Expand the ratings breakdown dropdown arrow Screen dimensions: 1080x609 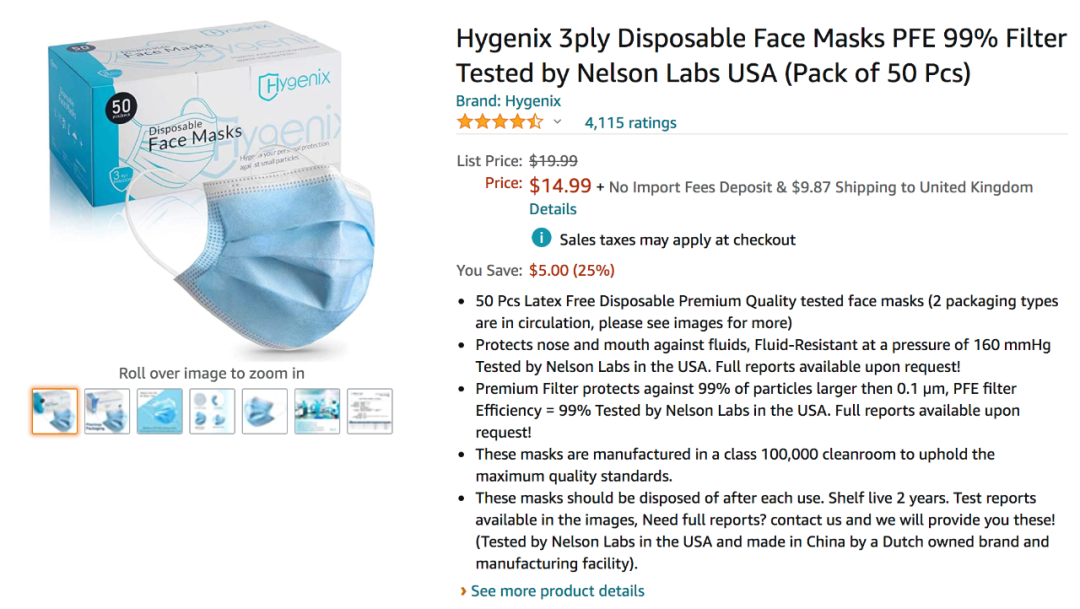(x=557, y=122)
